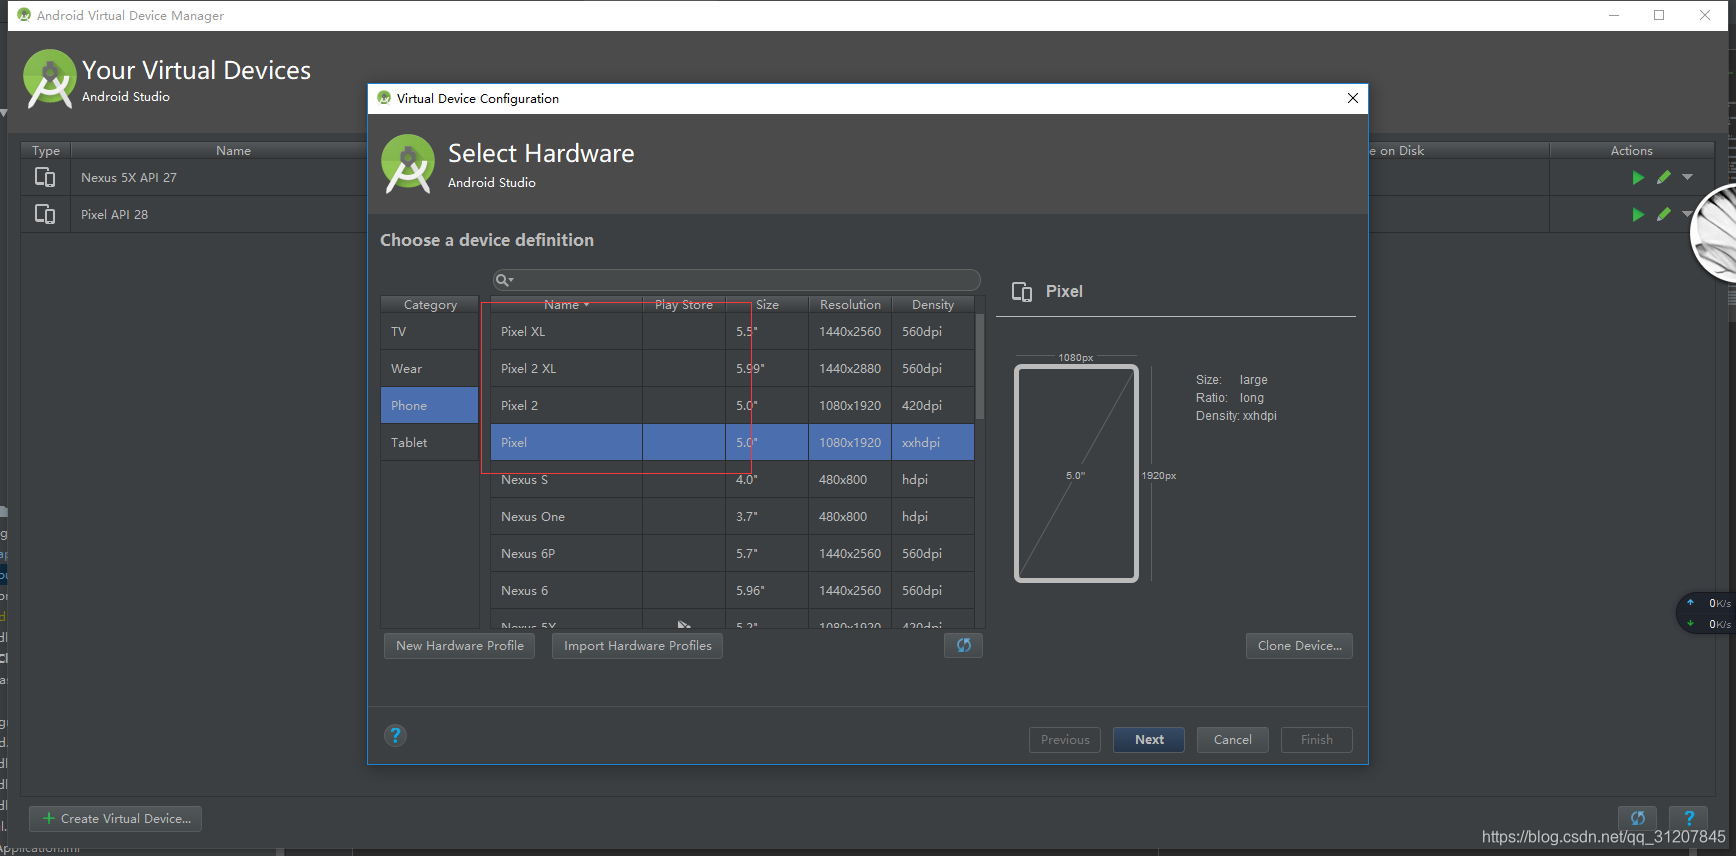The image size is (1736, 856).
Task: Click the Pixel device icon in preview panel
Action: (x=1022, y=291)
